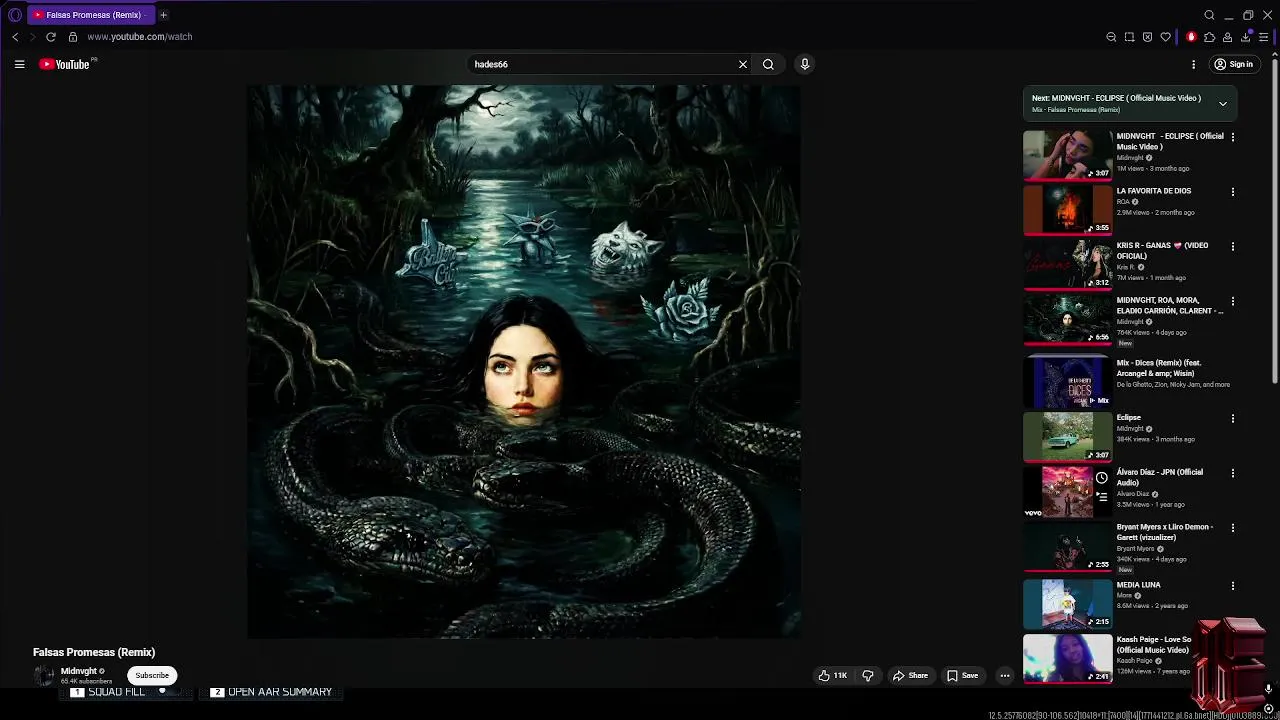Start voice search with the microphone
Viewport: 1280px width, 720px height.
805,64
